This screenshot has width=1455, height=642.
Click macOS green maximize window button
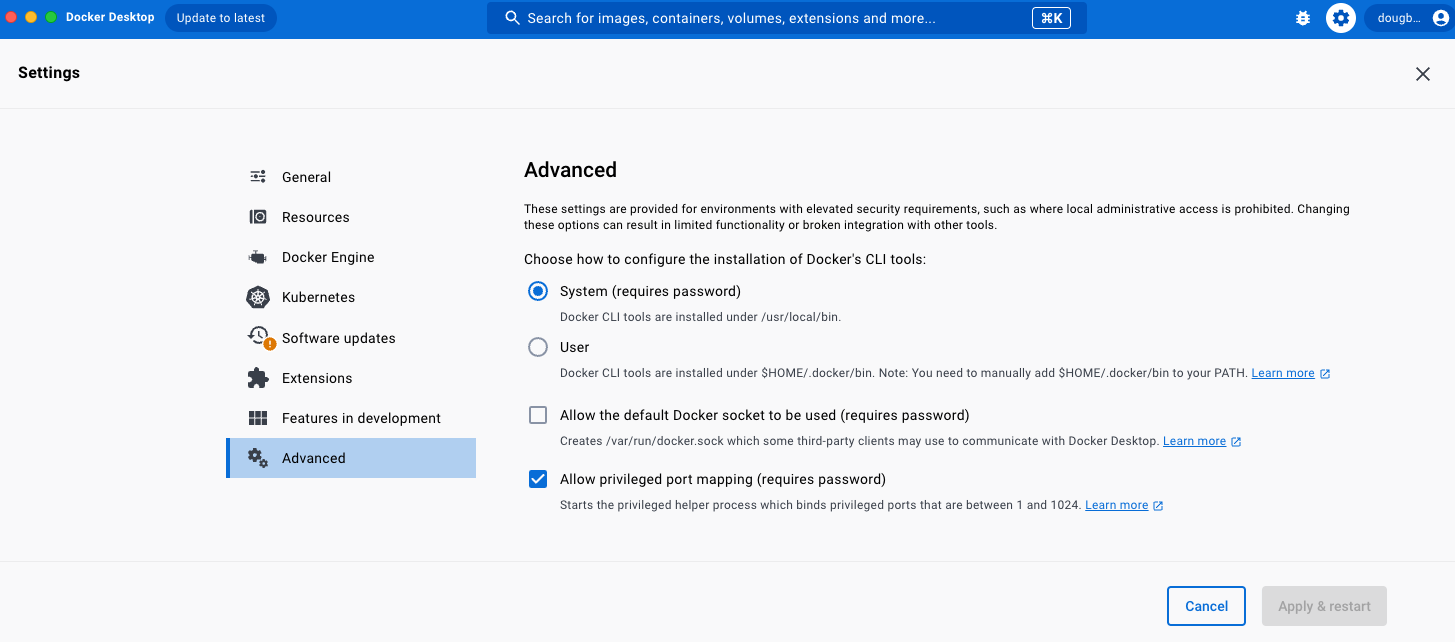(51, 18)
